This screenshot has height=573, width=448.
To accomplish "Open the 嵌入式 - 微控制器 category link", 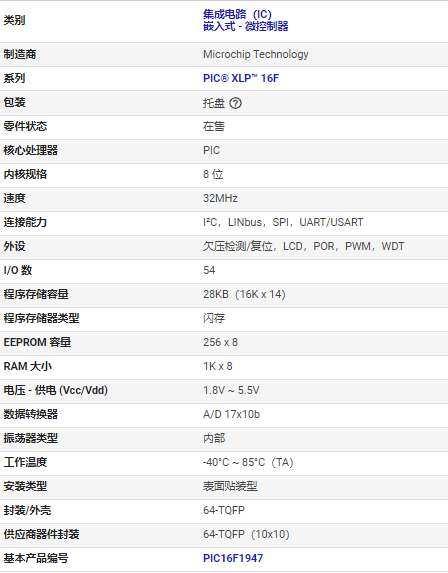I will pos(246,26).
